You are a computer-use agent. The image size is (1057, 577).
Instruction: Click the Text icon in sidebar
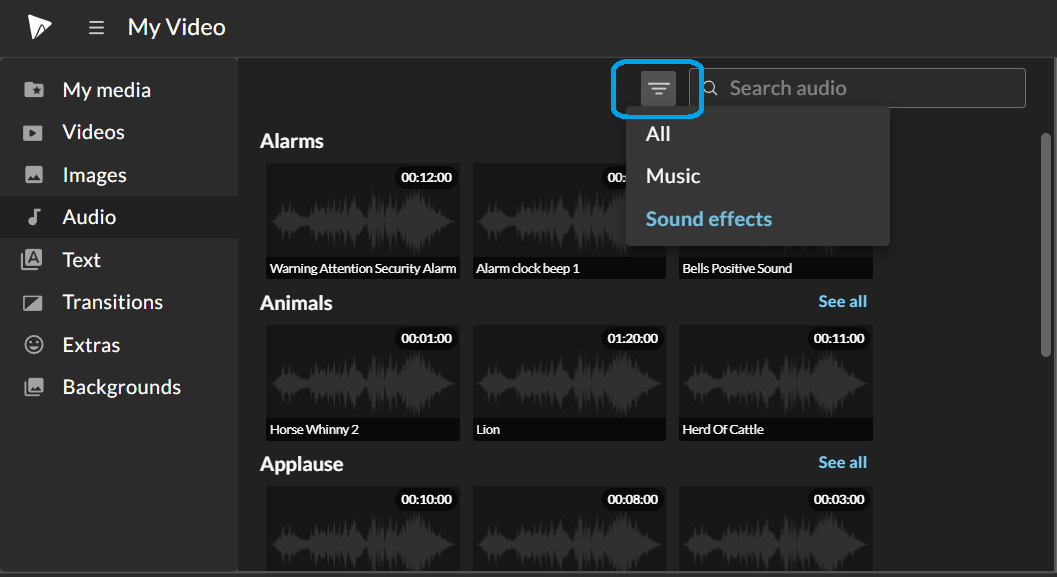tap(32, 260)
